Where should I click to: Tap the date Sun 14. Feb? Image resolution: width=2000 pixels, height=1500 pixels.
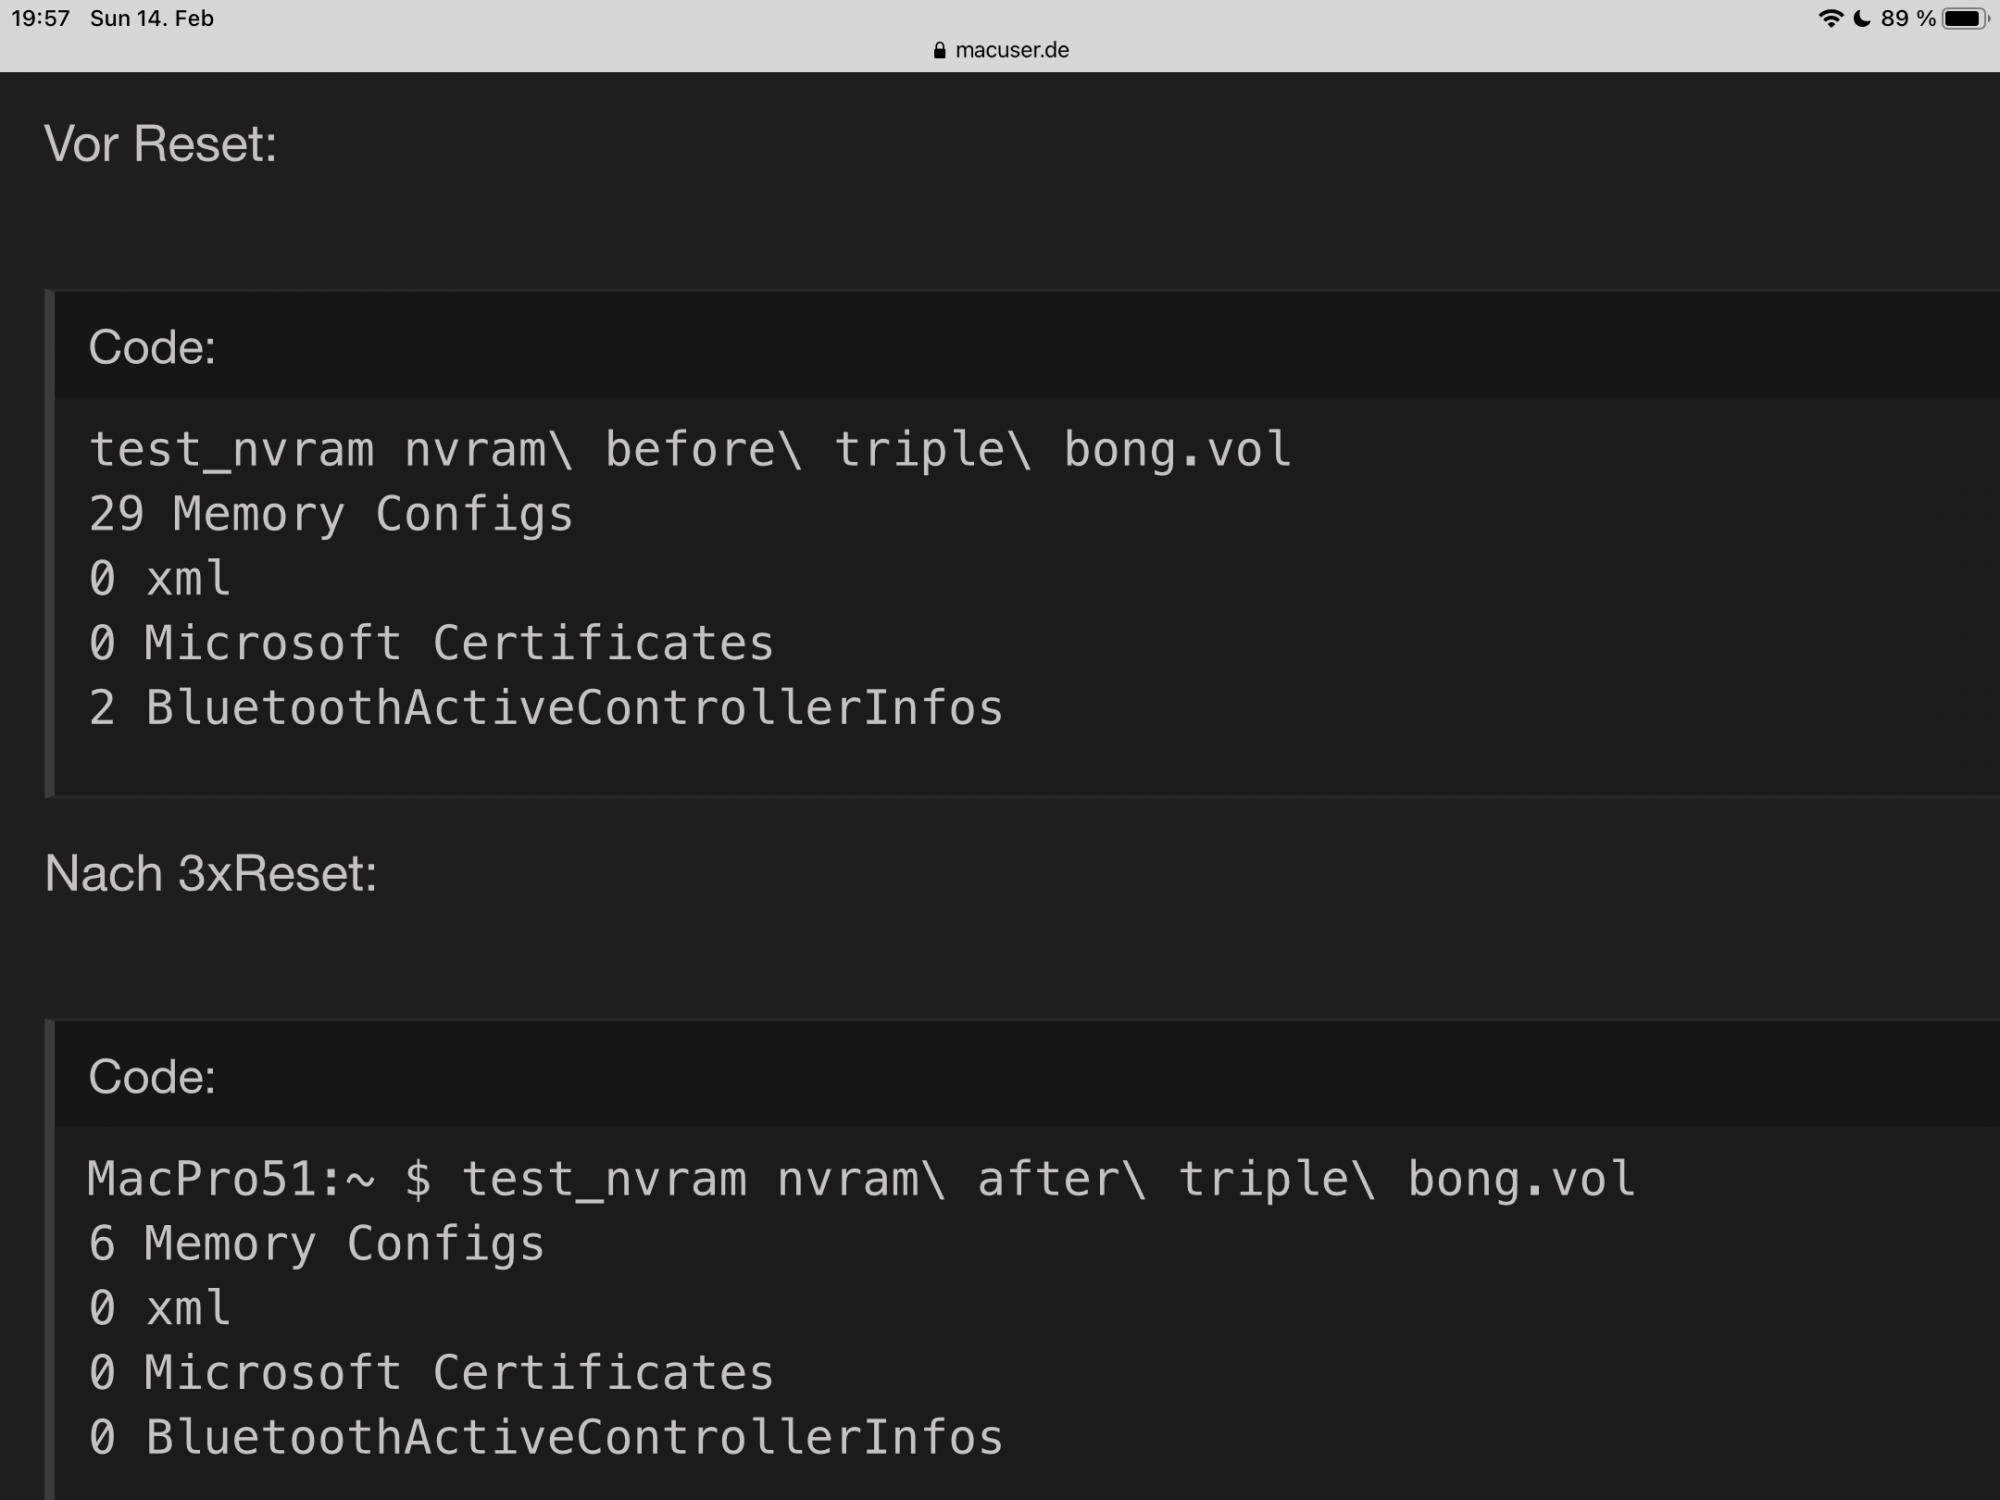[152, 18]
